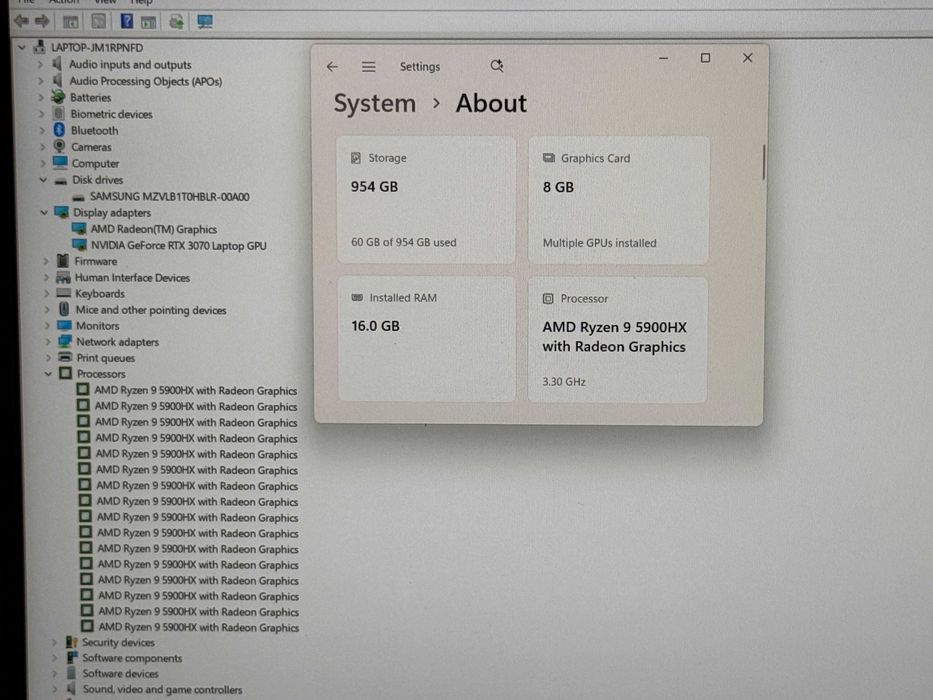Expand Human Interface Devices
Image resolution: width=933 pixels, height=700 pixels.
click(45, 277)
